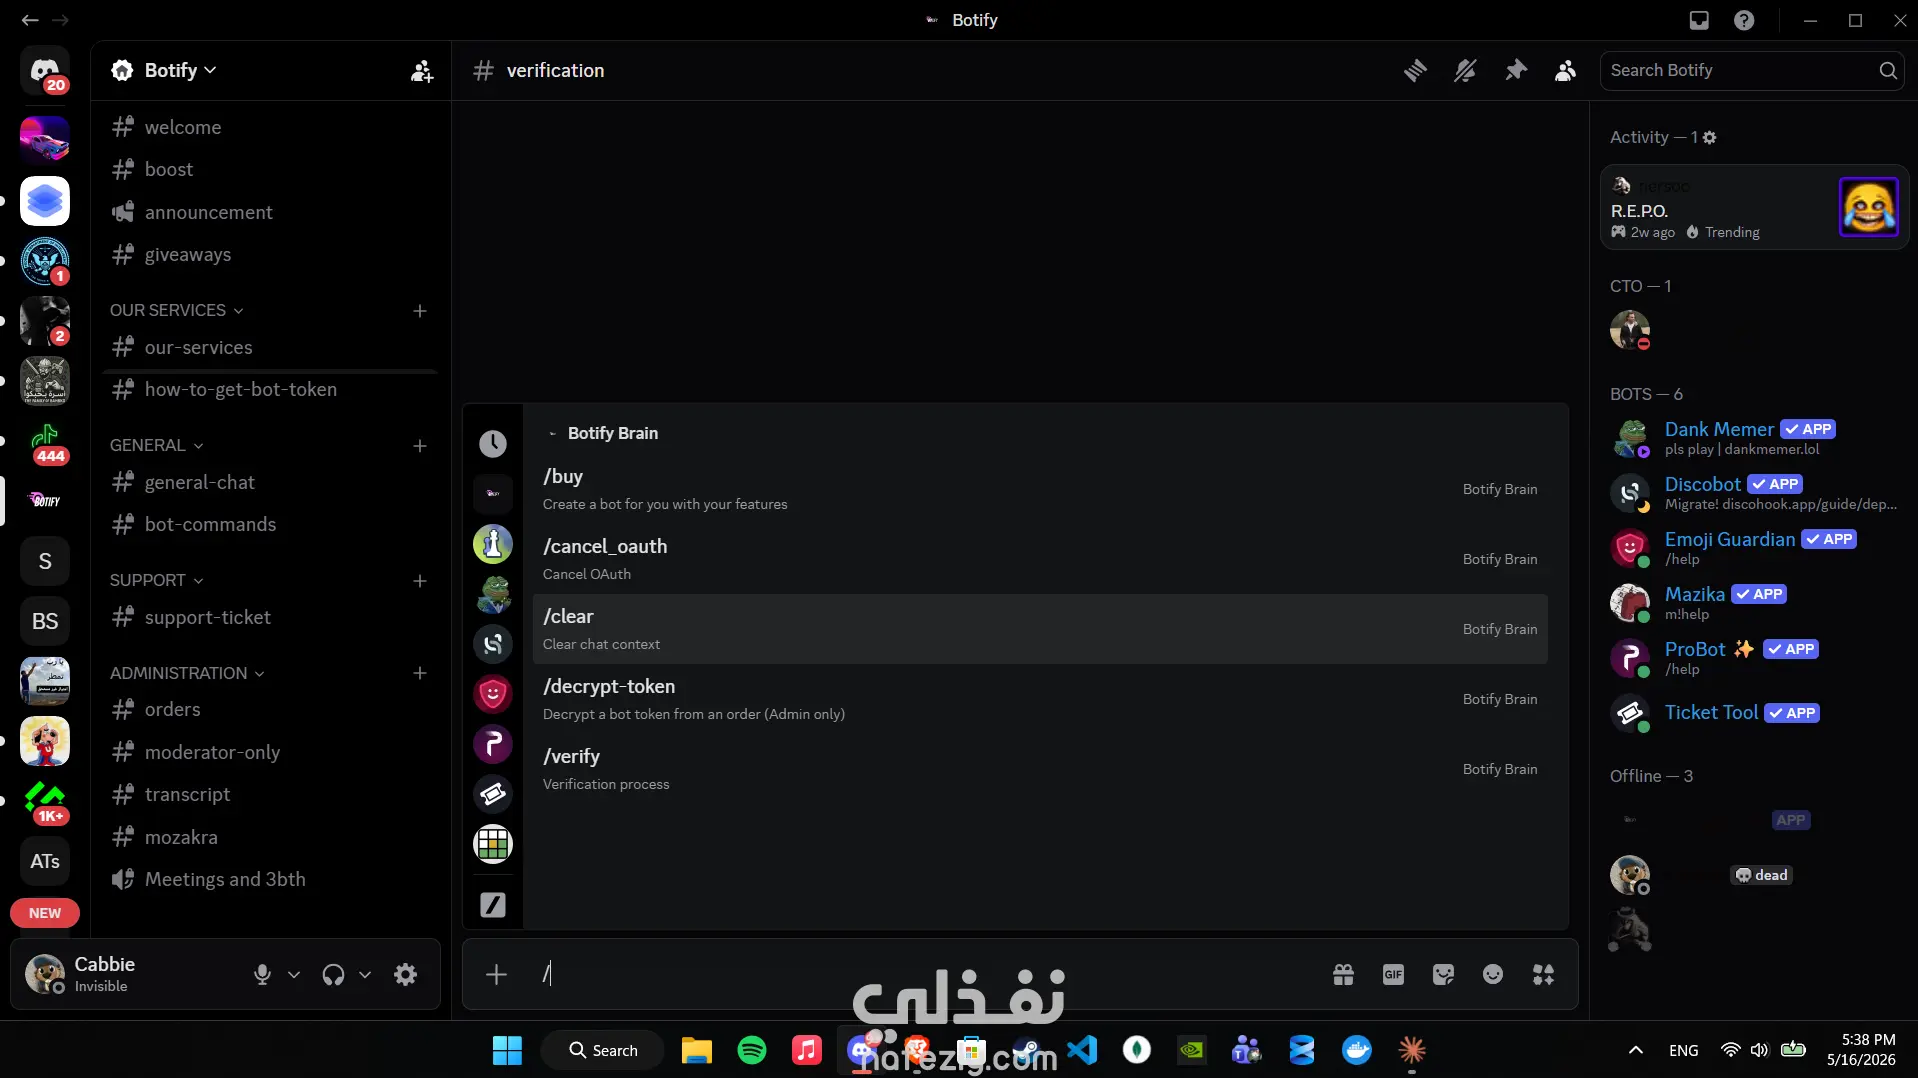This screenshot has height=1078, width=1918.
Task: Click the plus attachment button
Action: click(x=496, y=974)
